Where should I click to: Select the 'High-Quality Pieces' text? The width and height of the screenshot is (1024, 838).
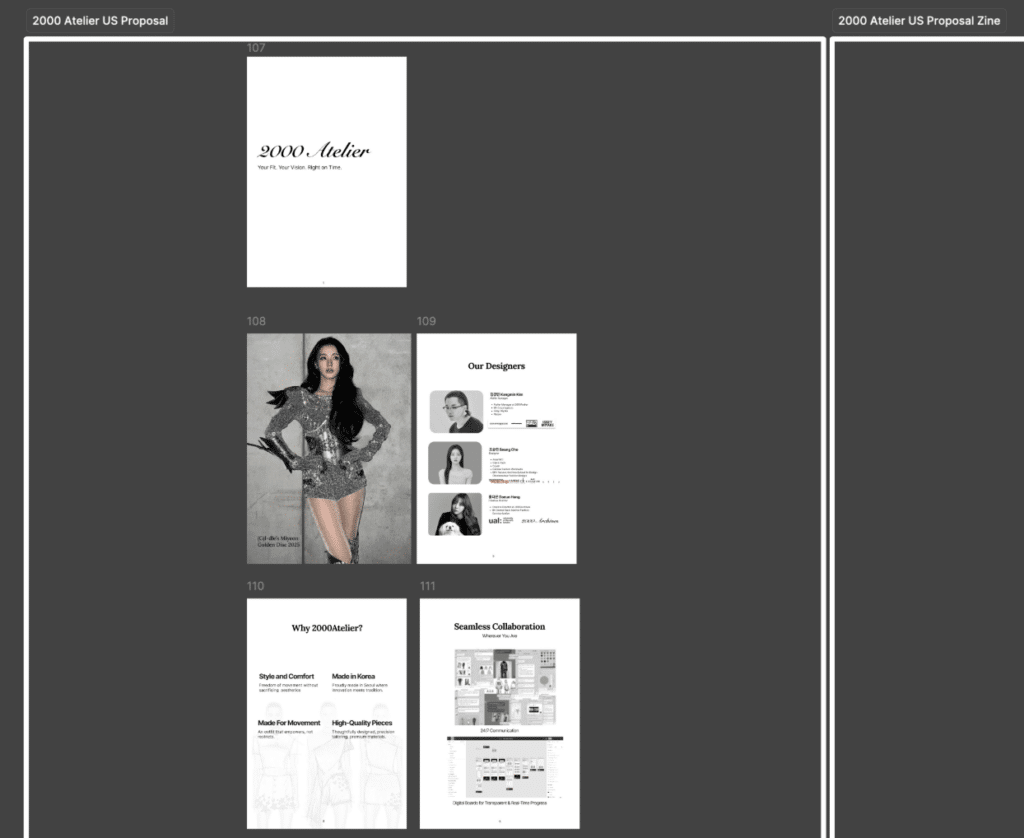[x=362, y=723]
